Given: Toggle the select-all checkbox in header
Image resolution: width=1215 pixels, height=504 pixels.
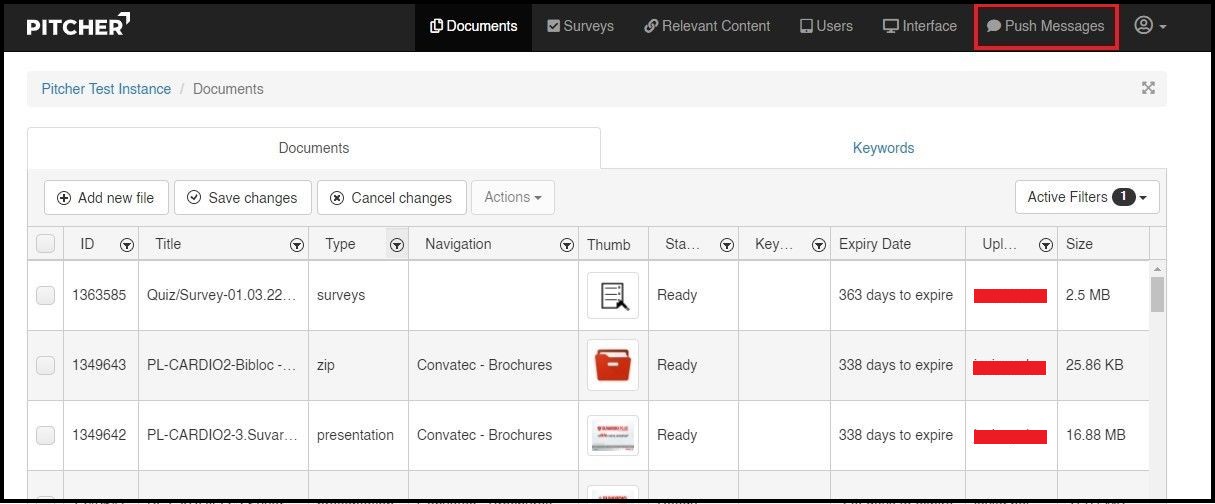Looking at the screenshot, I should (x=46, y=244).
